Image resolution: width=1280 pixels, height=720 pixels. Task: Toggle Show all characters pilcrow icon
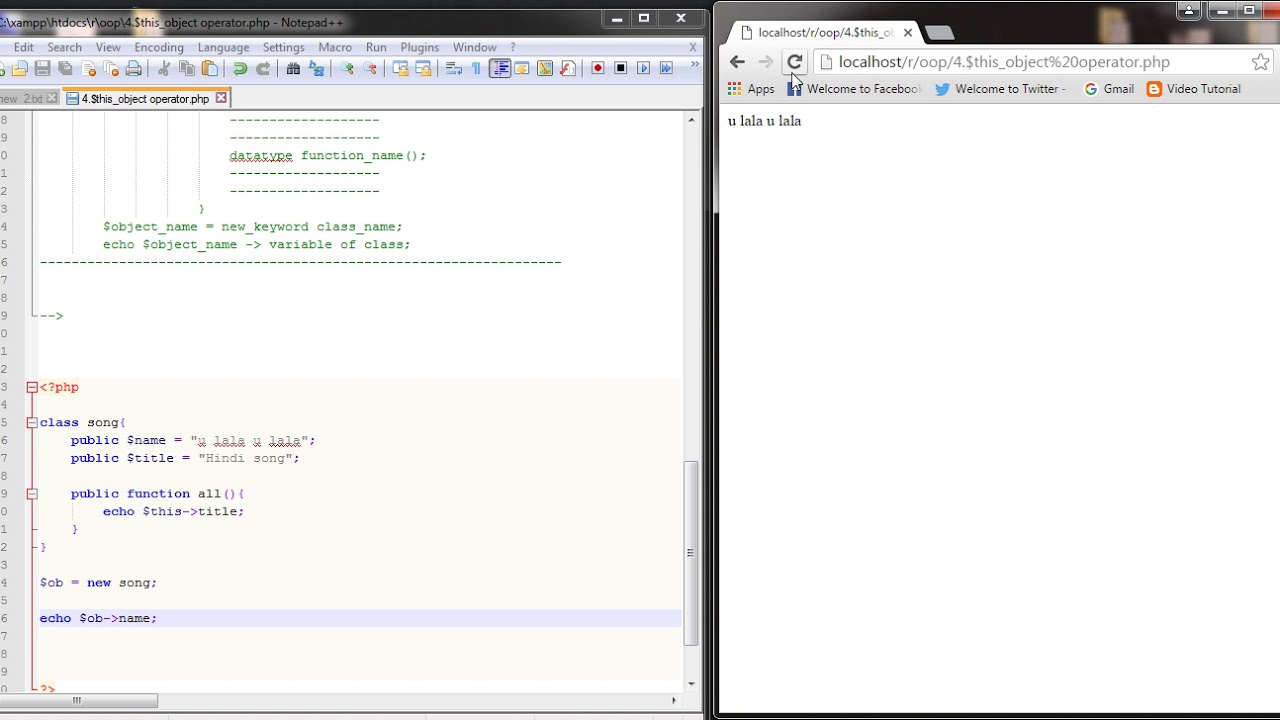[x=476, y=68]
